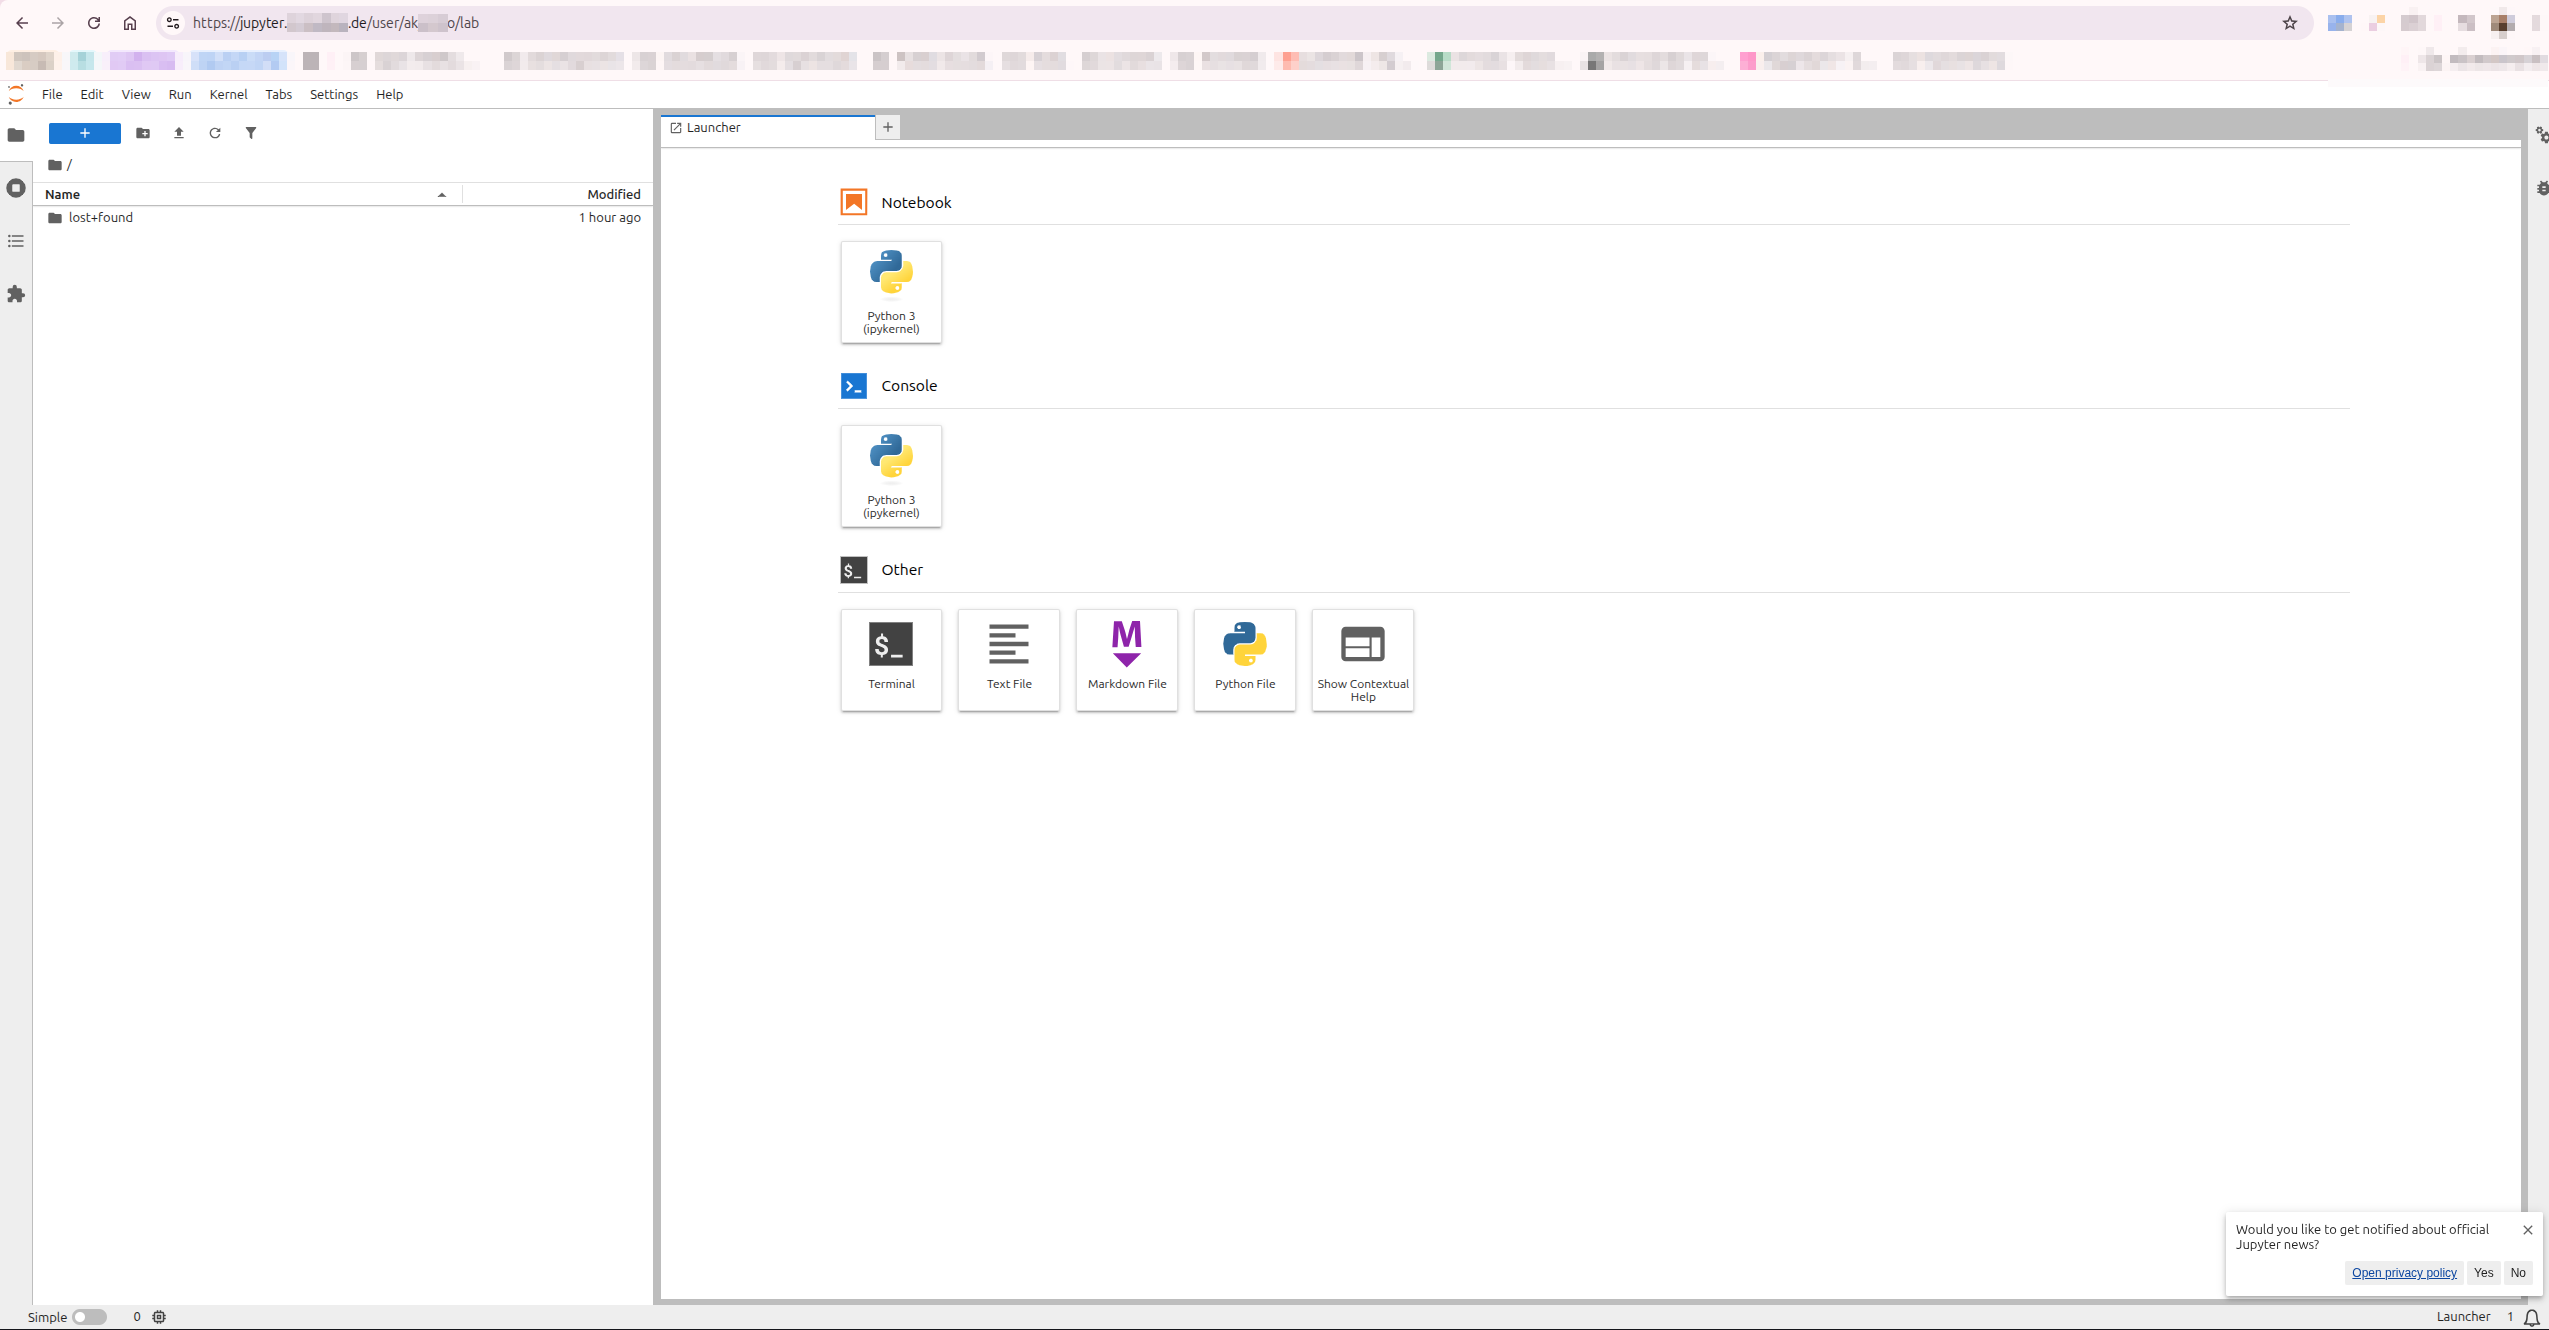Open Table of Contents sidebar panel

16,241
